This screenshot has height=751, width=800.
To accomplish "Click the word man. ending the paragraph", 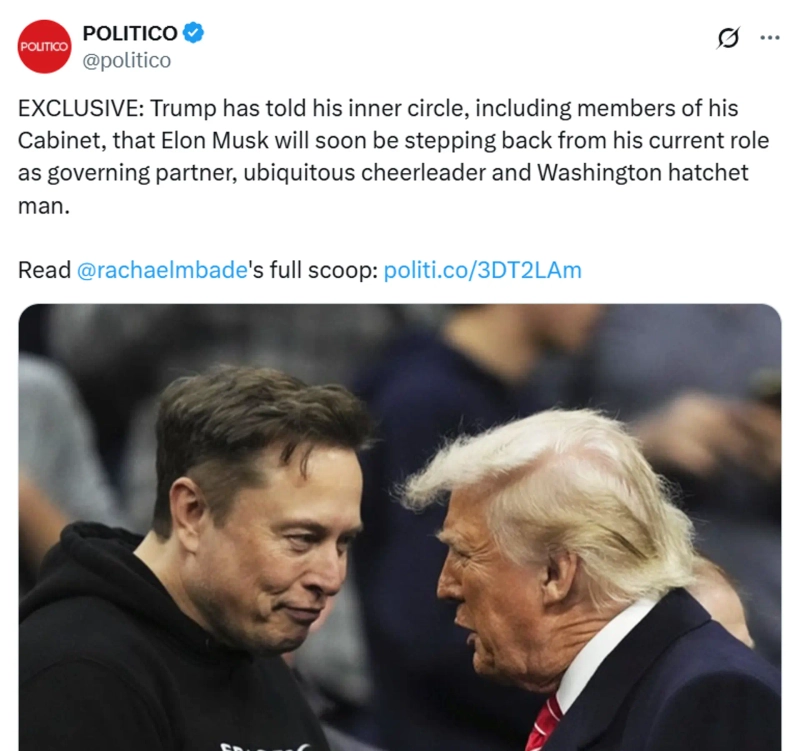I will tap(43, 206).
